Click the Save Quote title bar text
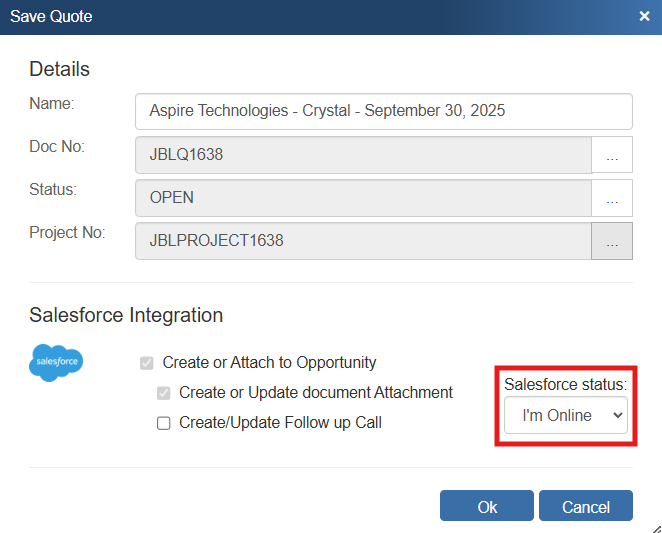Screen dimensions: 662x533 (50, 16)
